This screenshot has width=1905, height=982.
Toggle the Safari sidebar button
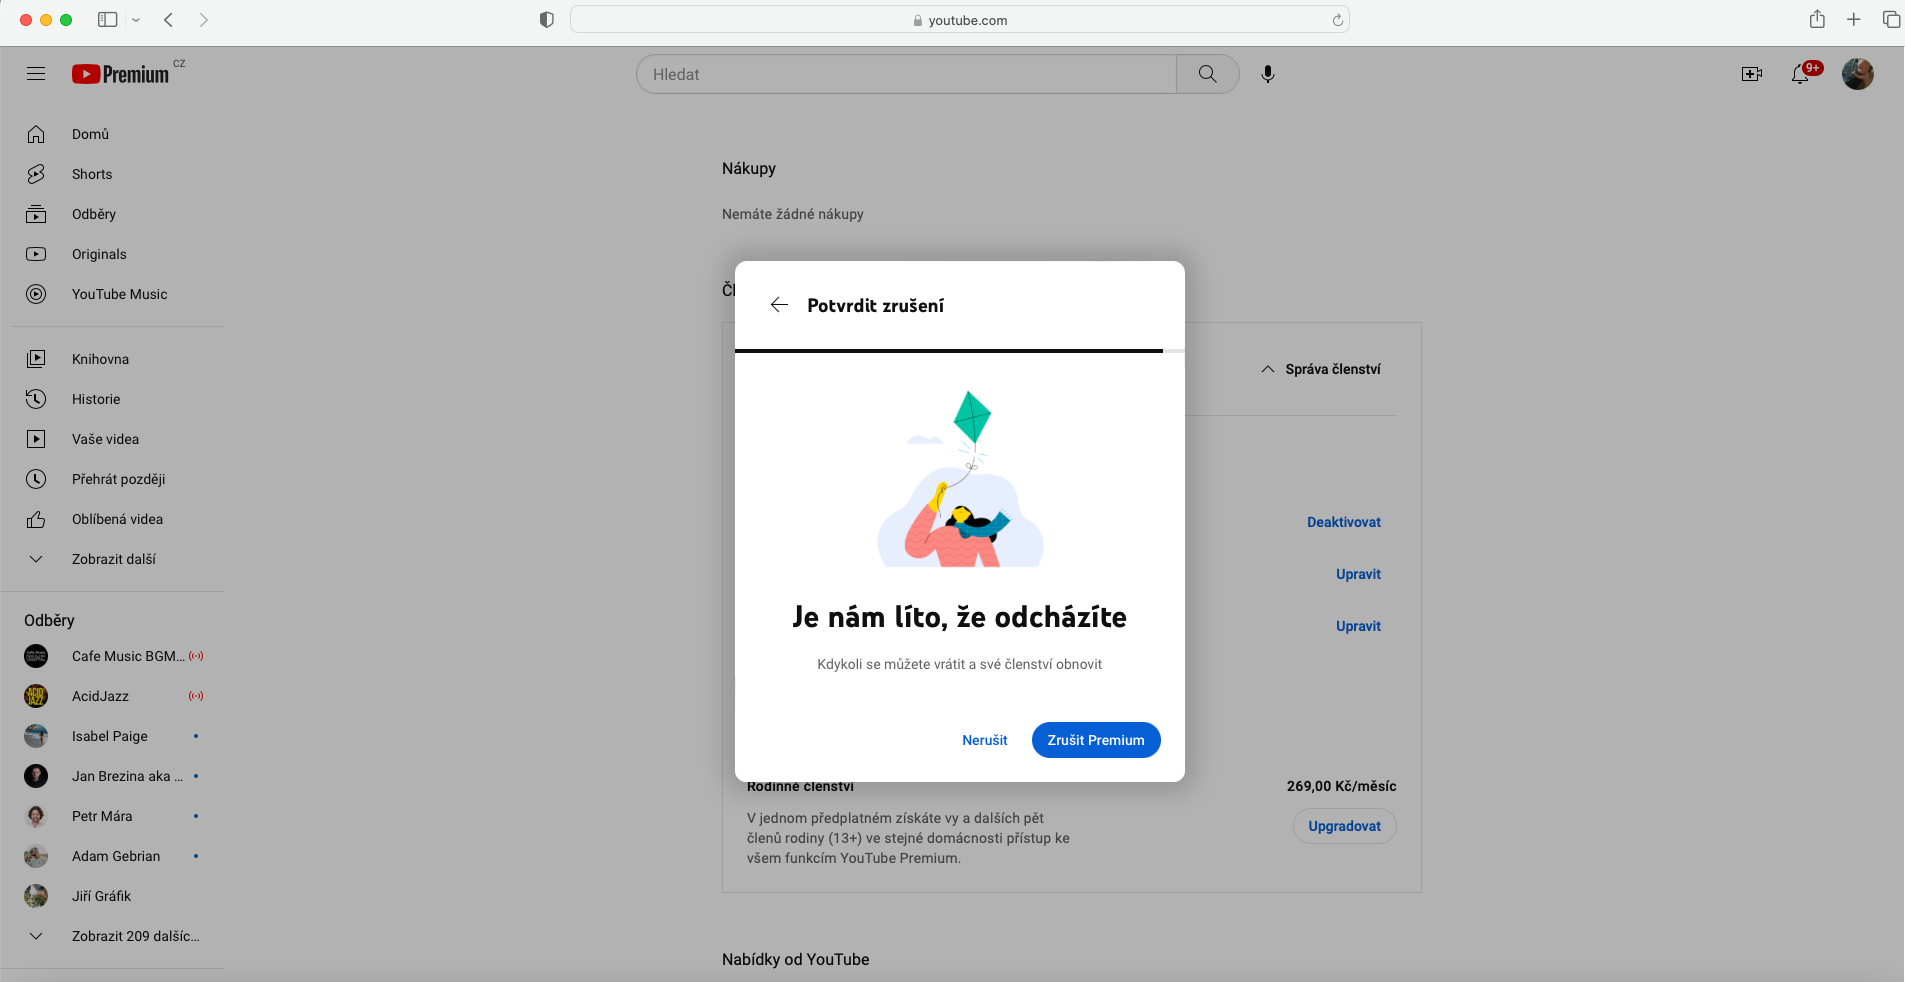pyautogui.click(x=108, y=20)
